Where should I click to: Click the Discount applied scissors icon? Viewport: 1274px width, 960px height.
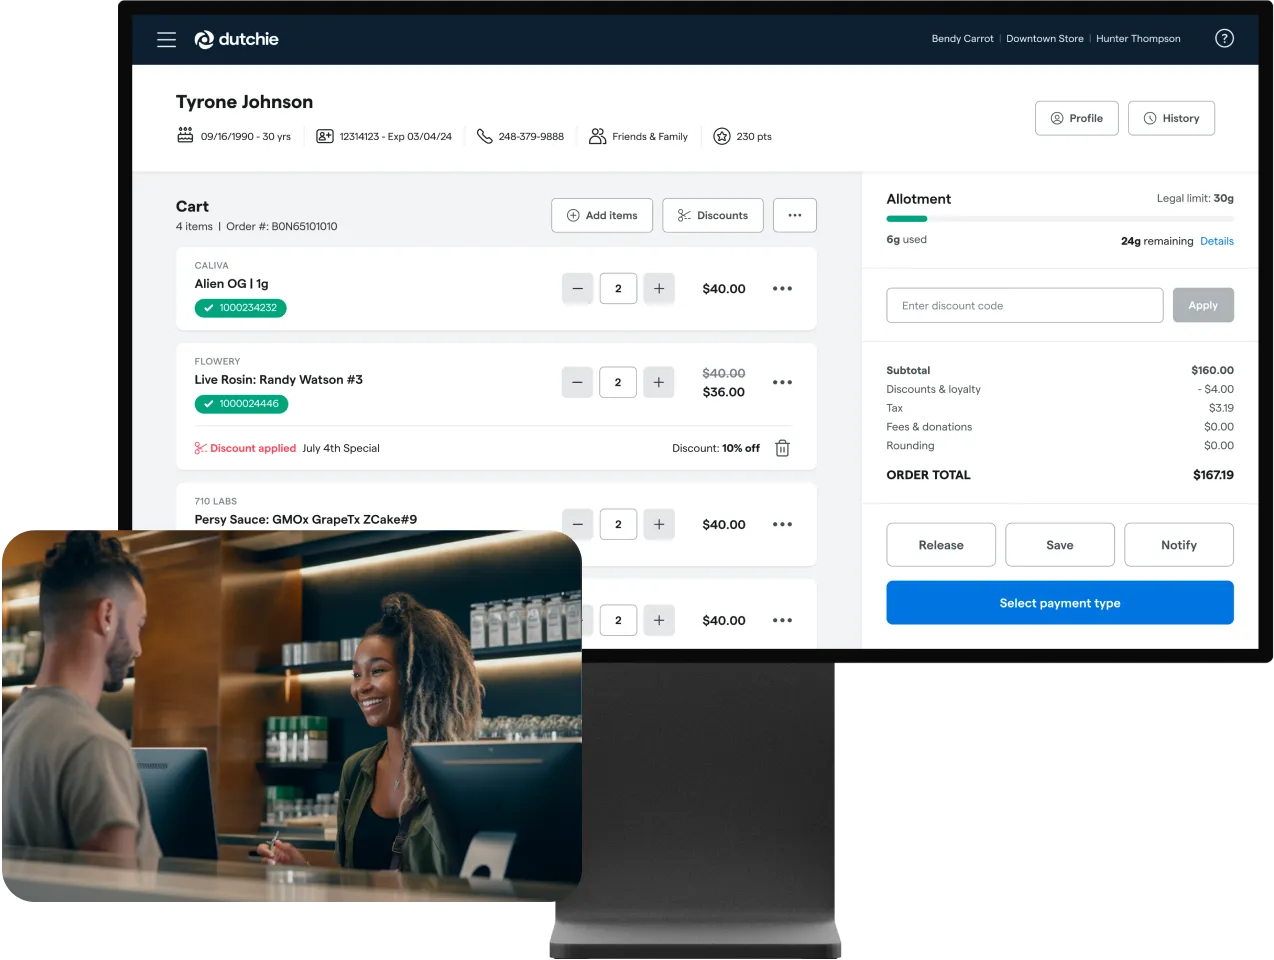pyautogui.click(x=200, y=448)
